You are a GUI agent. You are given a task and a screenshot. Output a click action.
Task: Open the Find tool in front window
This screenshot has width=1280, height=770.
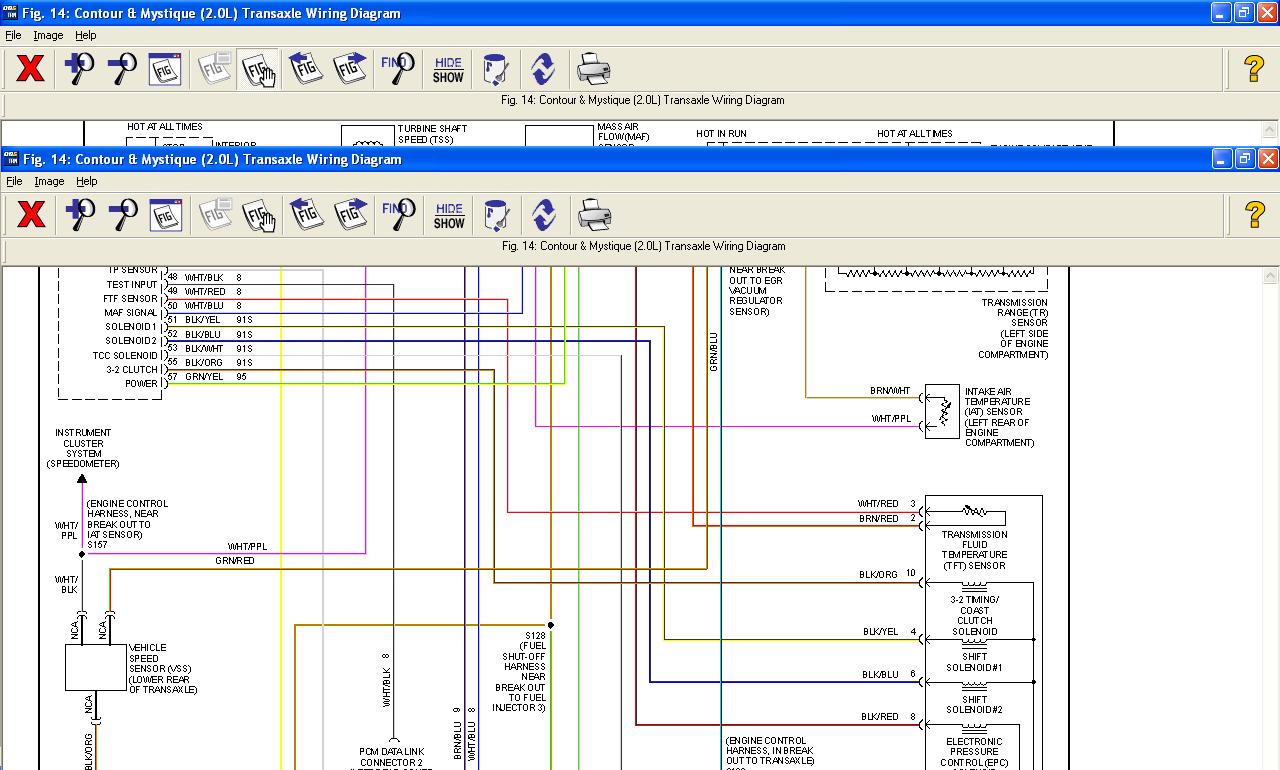398,215
